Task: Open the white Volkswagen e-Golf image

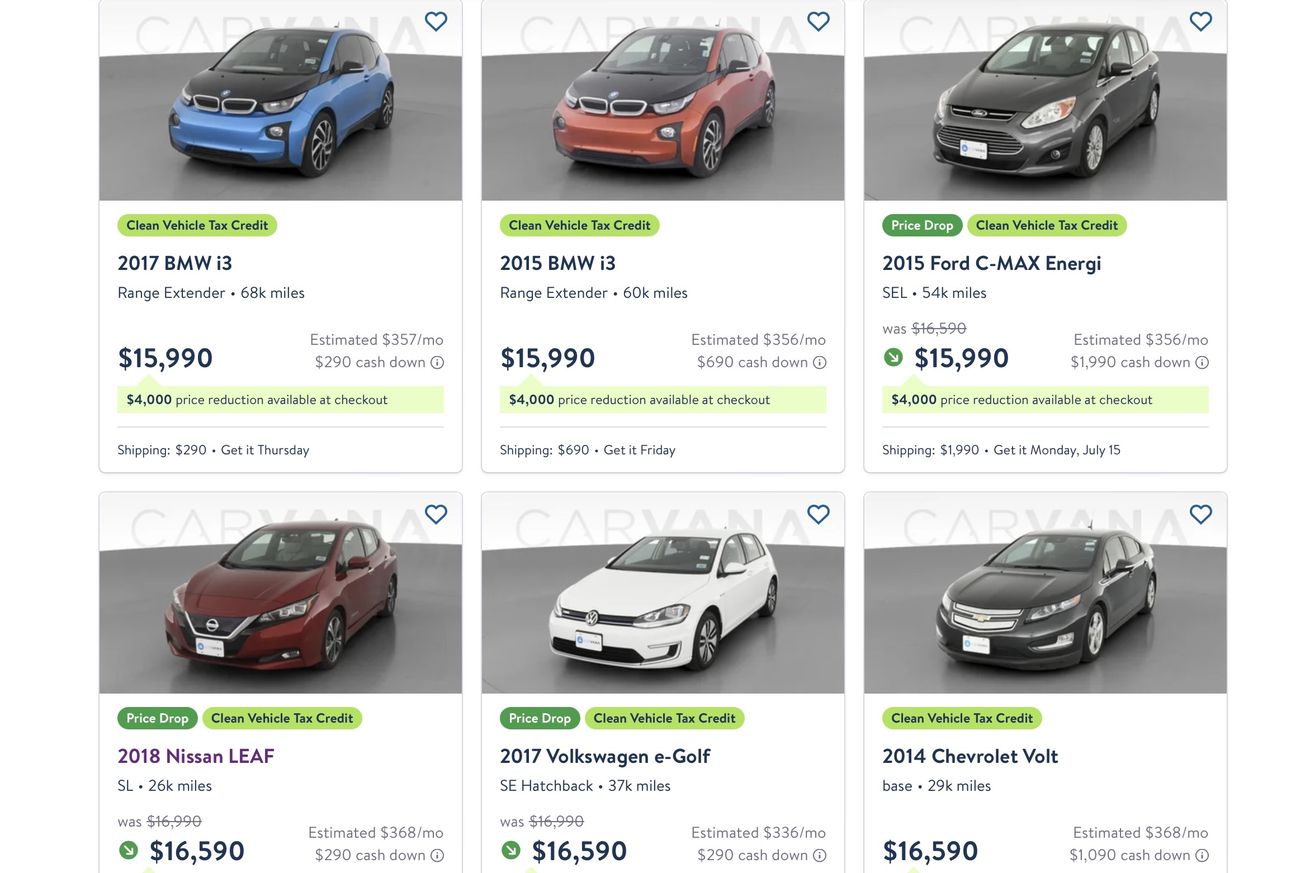Action: (663, 593)
